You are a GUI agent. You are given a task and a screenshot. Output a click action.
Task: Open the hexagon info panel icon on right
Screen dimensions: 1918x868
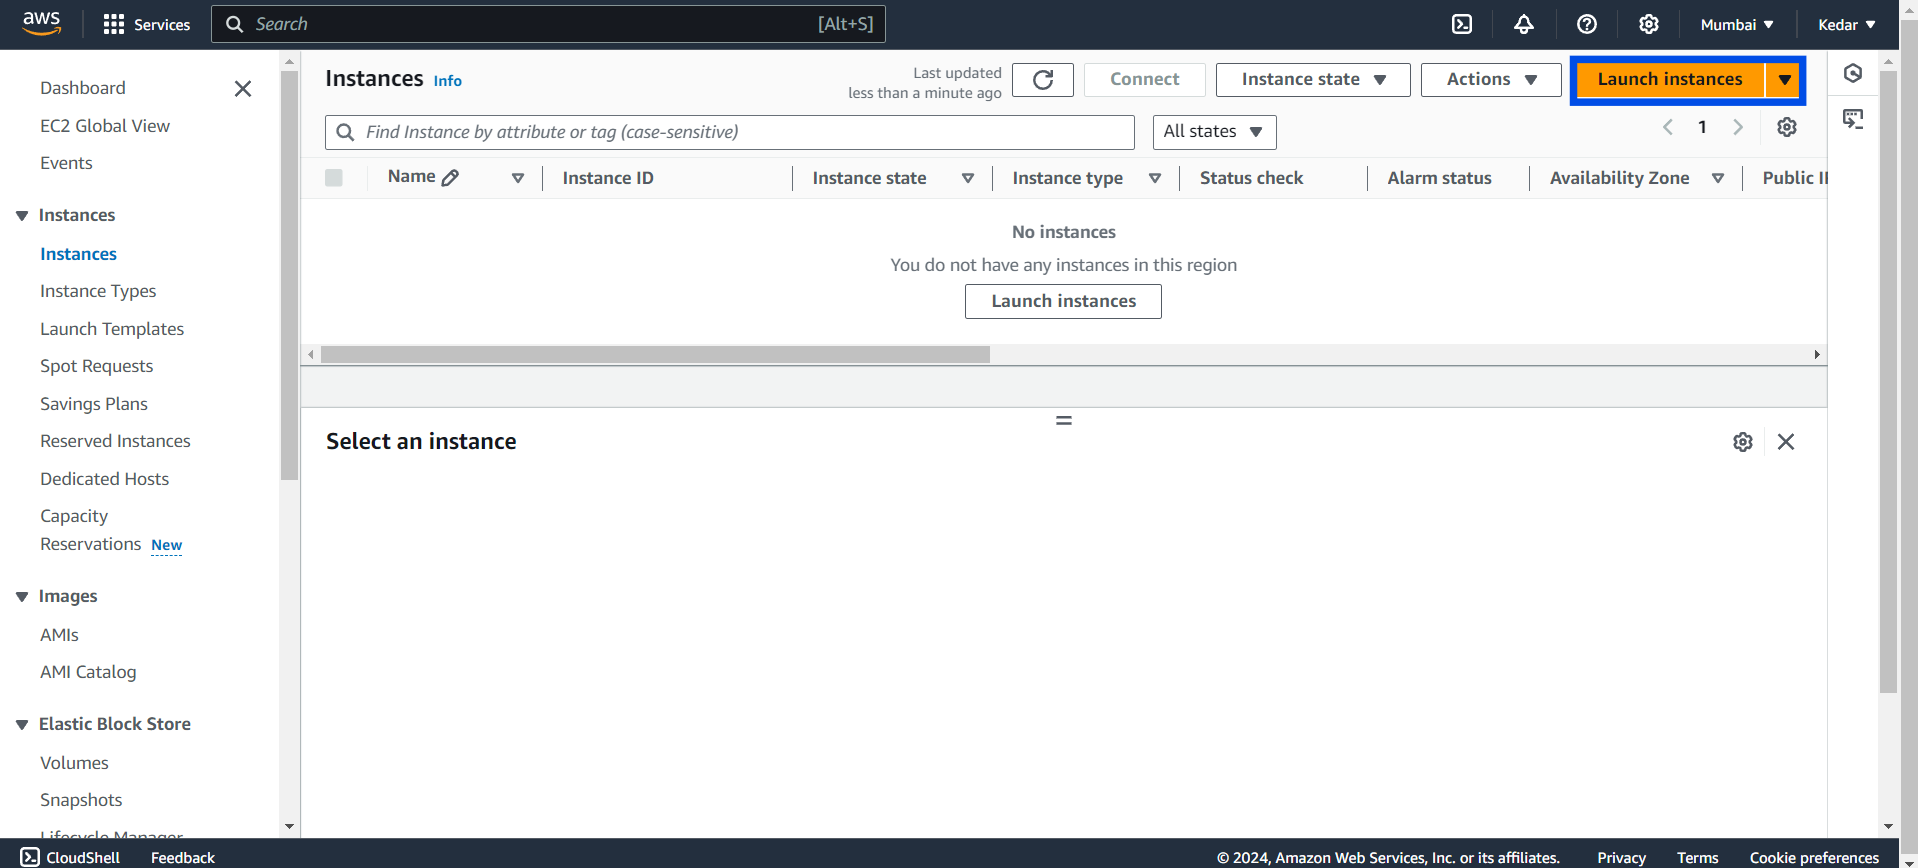tap(1853, 73)
